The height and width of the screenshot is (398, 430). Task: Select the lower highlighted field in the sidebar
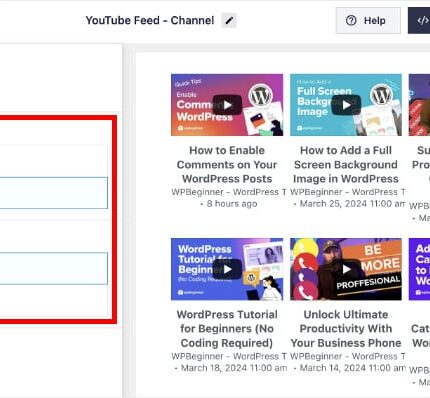(x=54, y=268)
